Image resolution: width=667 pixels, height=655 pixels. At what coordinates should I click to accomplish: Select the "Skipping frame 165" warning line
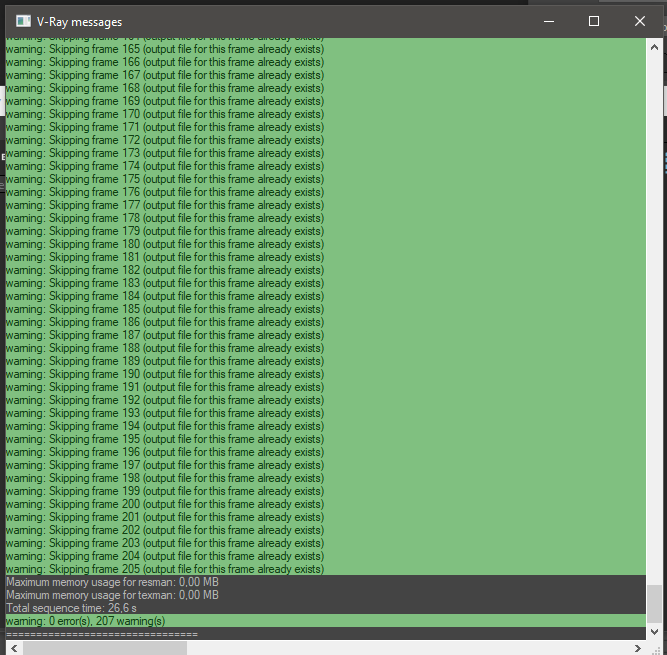[x=164, y=62]
